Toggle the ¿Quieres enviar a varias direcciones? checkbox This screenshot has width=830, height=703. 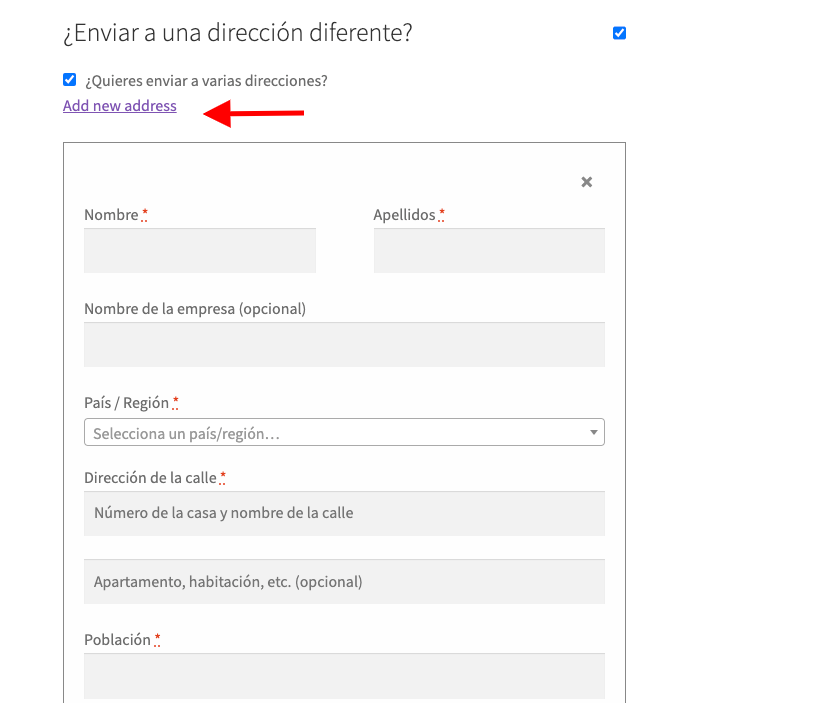pos(69,79)
